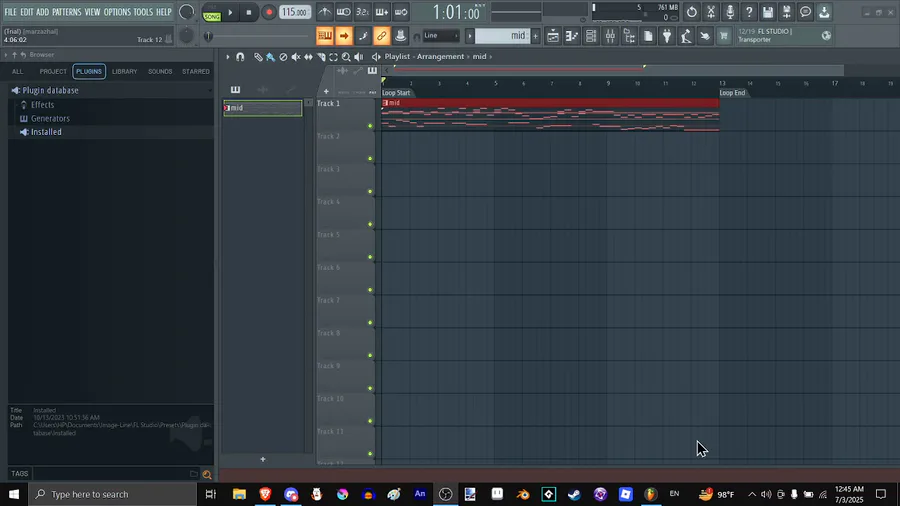Screen dimensions: 900x506
Task: Toggle playlist magnet snap icon
Action: [240, 57]
